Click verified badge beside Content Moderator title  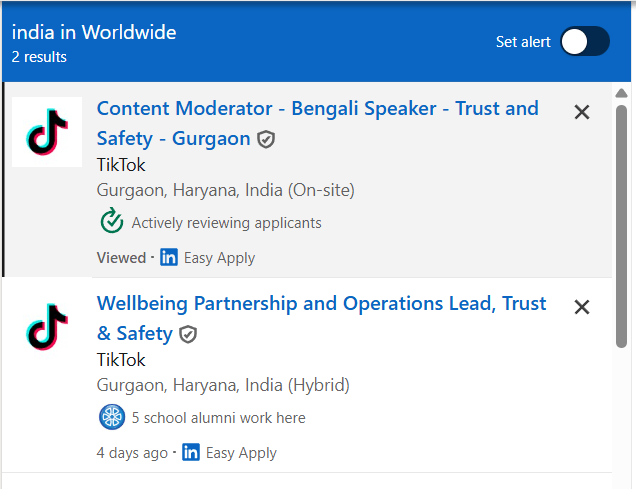(x=266, y=140)
